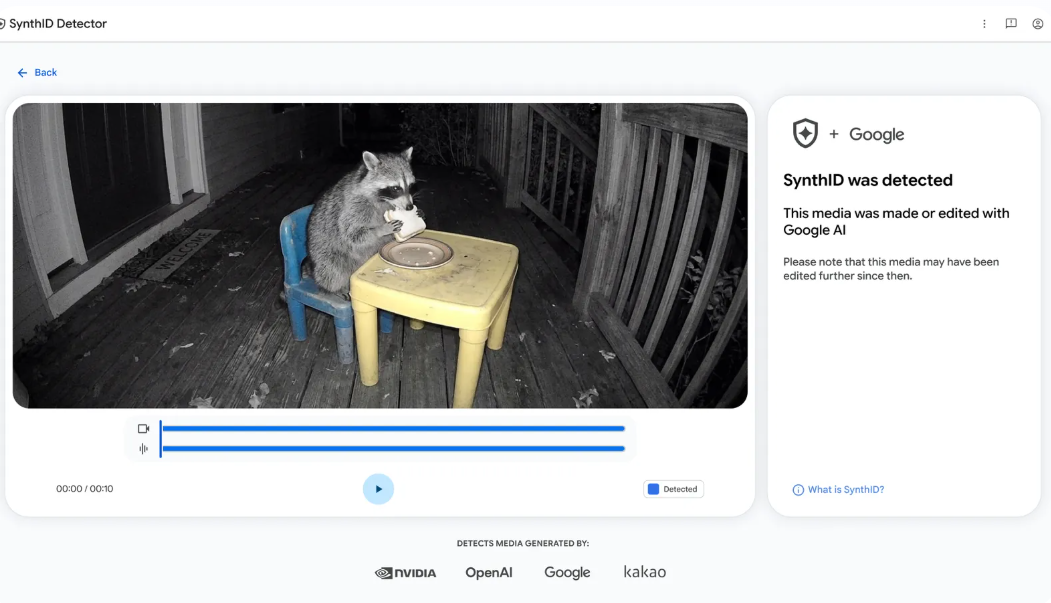Open the three-dot more options menu
The height and width of the screenshot is (603, 1051).
coord(984,24)
